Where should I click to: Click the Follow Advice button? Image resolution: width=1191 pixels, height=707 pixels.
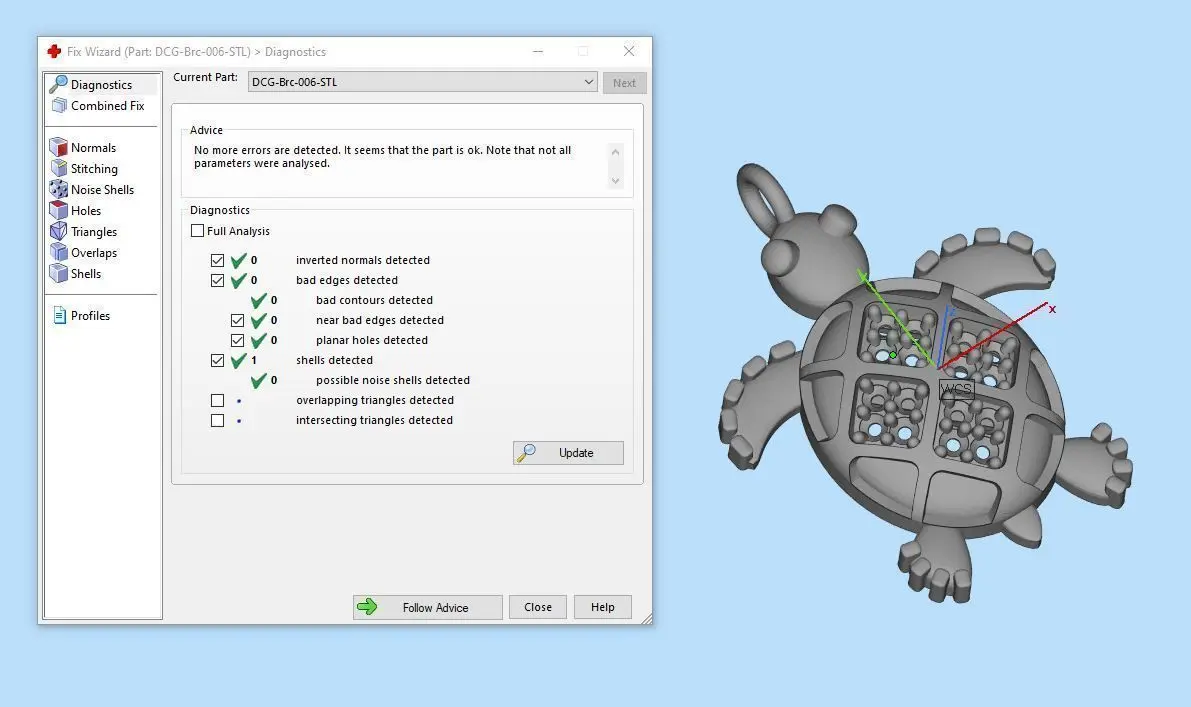coord(428,608)
